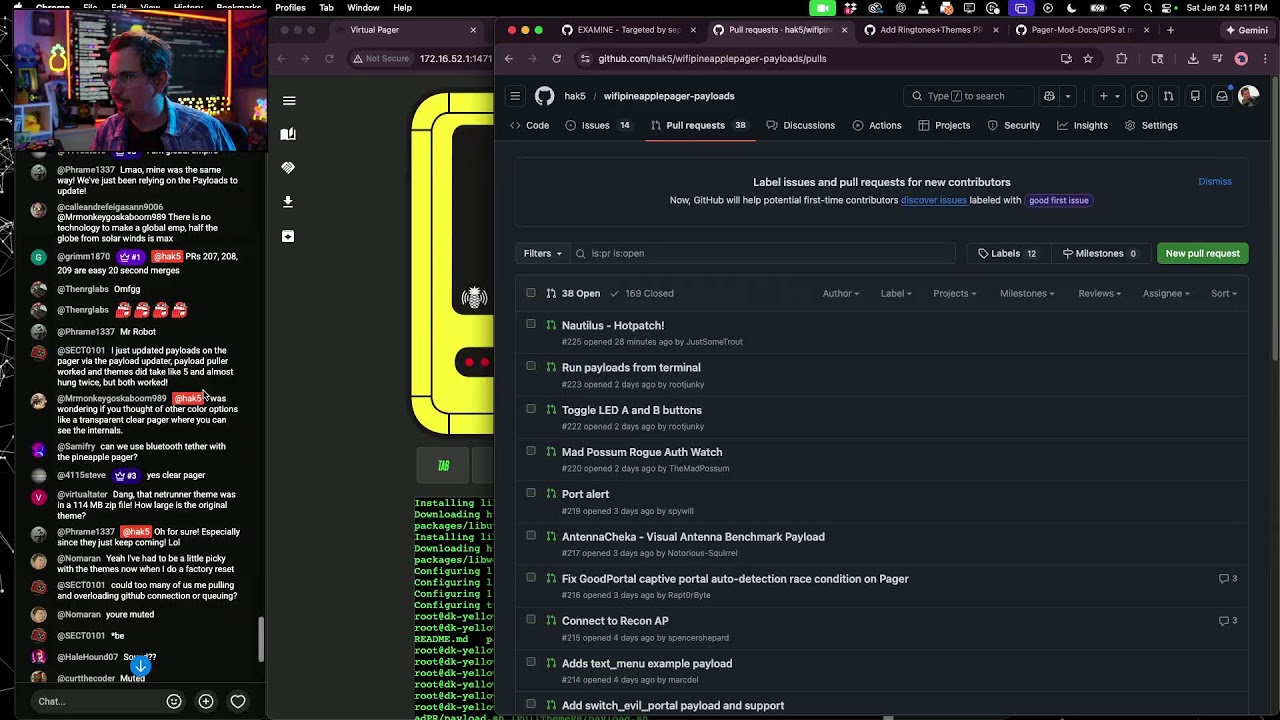Jump to latest chat messages arrow
The width and height of the screenshot is (1280, 720).
[x=141, y=666]
